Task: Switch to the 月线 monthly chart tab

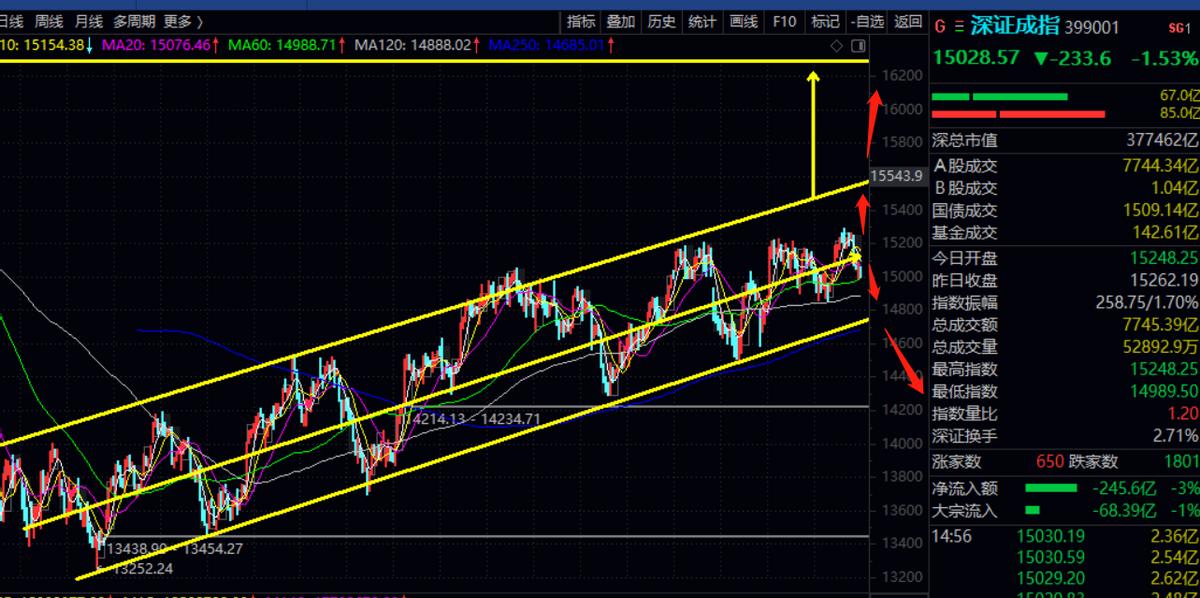Action: (x=88, y=21)
